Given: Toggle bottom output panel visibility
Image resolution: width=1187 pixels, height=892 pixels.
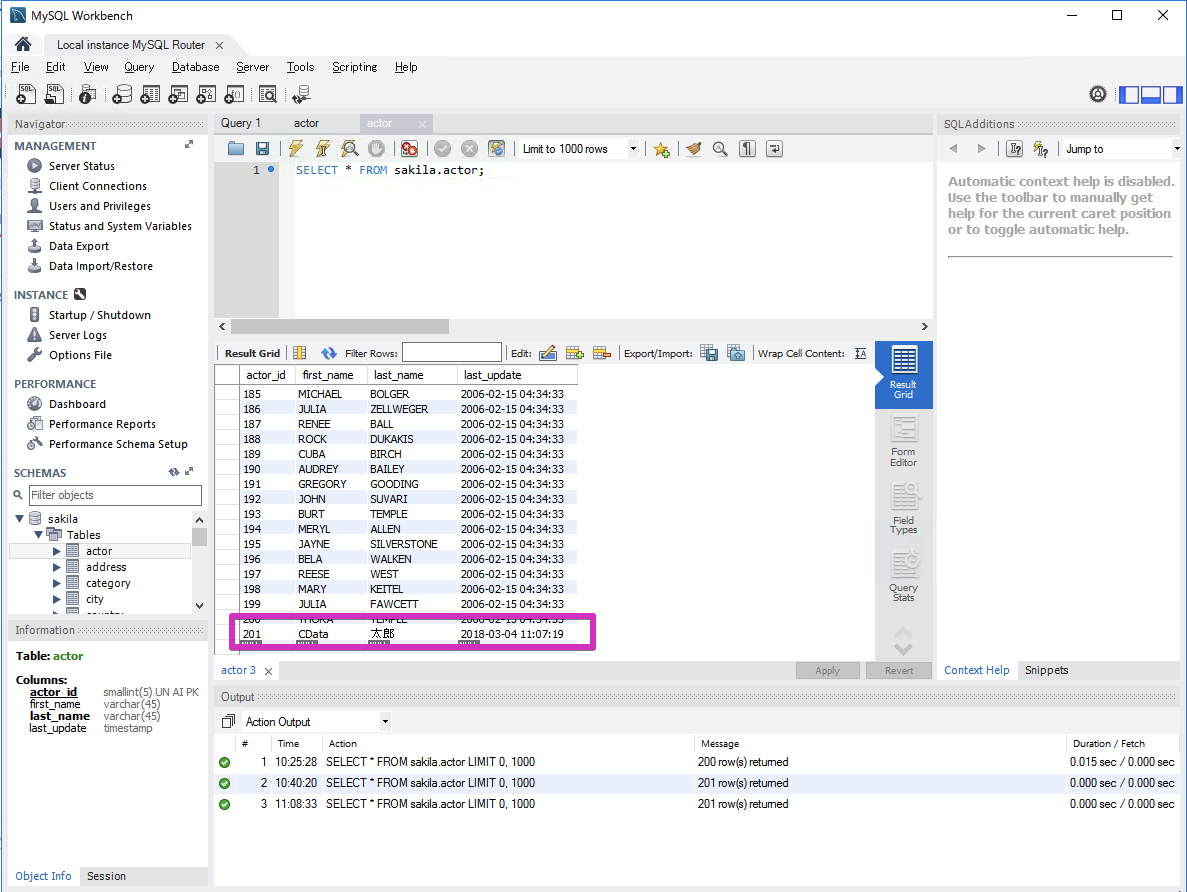Looking at the screenshot, I should click(1151, 95).
